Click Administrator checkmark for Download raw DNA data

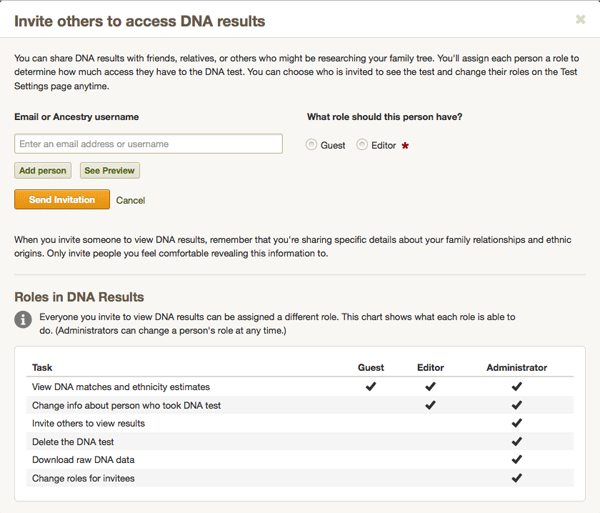pos(517,459)
